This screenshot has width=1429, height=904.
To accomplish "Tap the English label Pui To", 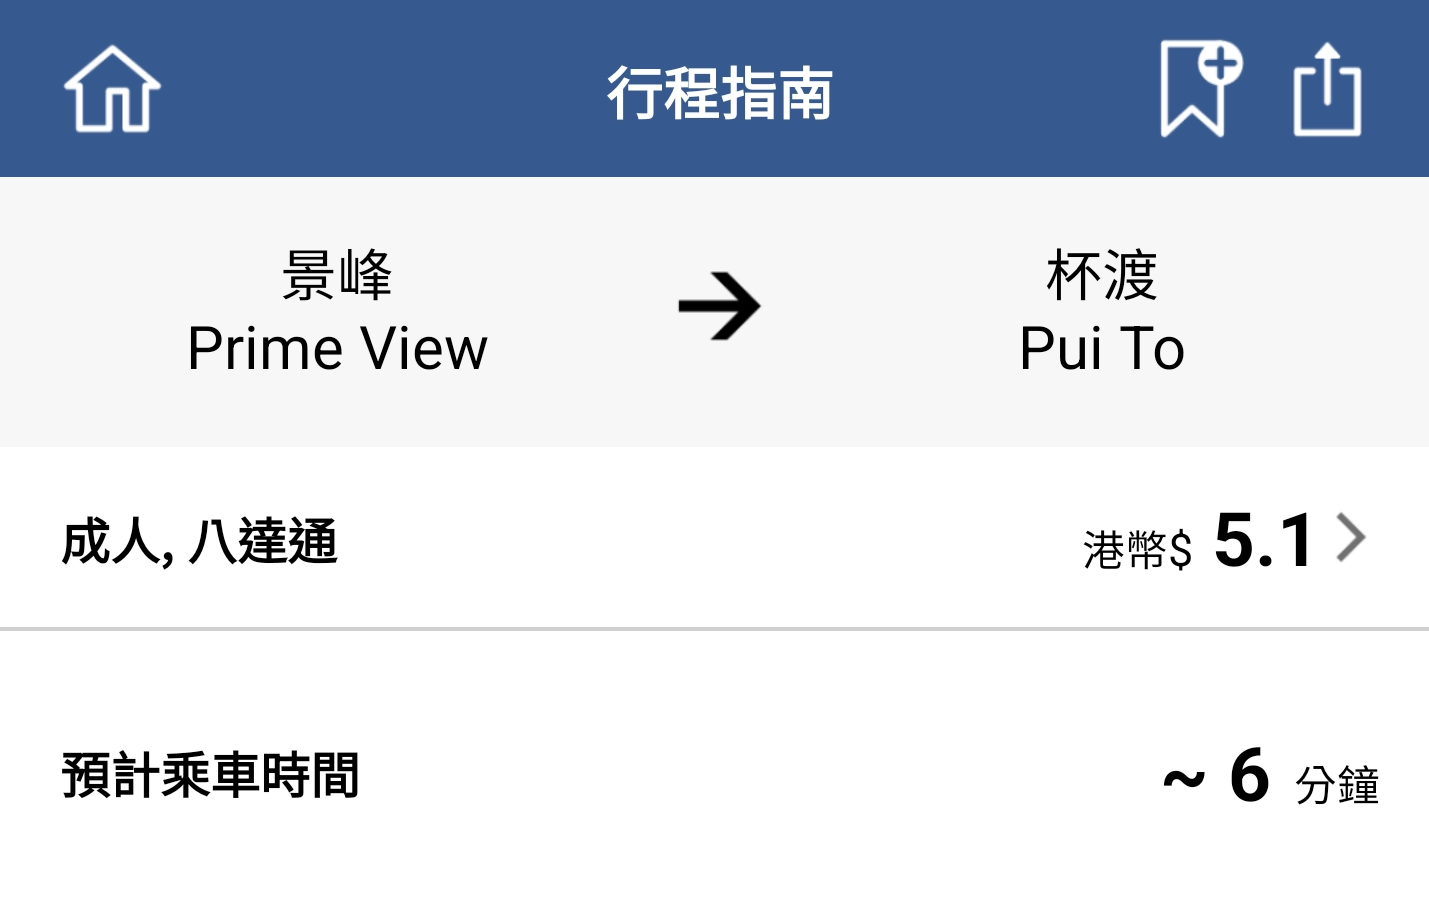I will [x=1102, y=349].
